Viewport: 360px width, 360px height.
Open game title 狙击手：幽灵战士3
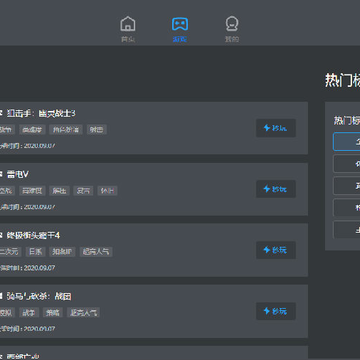41,114
